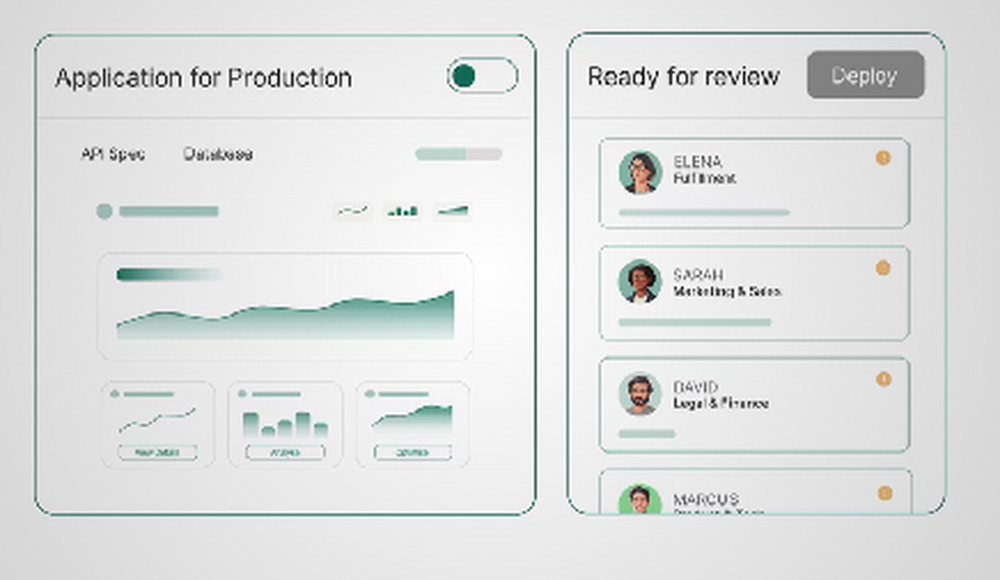The height and width of the screenshot is (580, 1000).
Task: Click the orange status dot on David's card
Action: point(881,379)
